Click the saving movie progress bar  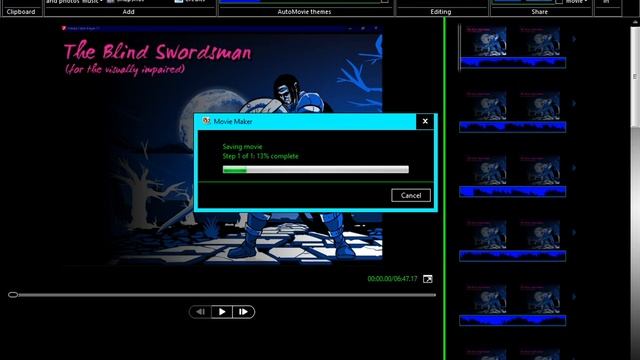[316, 169]
